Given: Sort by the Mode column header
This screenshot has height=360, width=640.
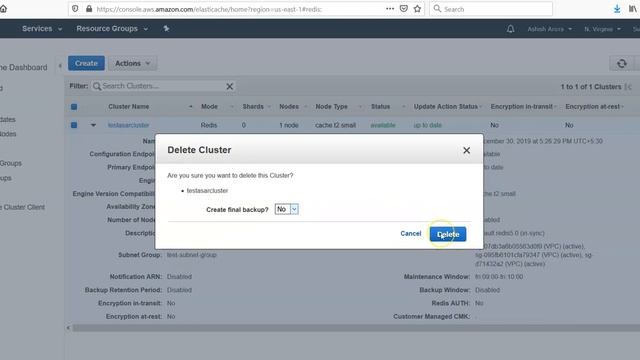Looking at the screenshot, I should [x=209, y=107].
